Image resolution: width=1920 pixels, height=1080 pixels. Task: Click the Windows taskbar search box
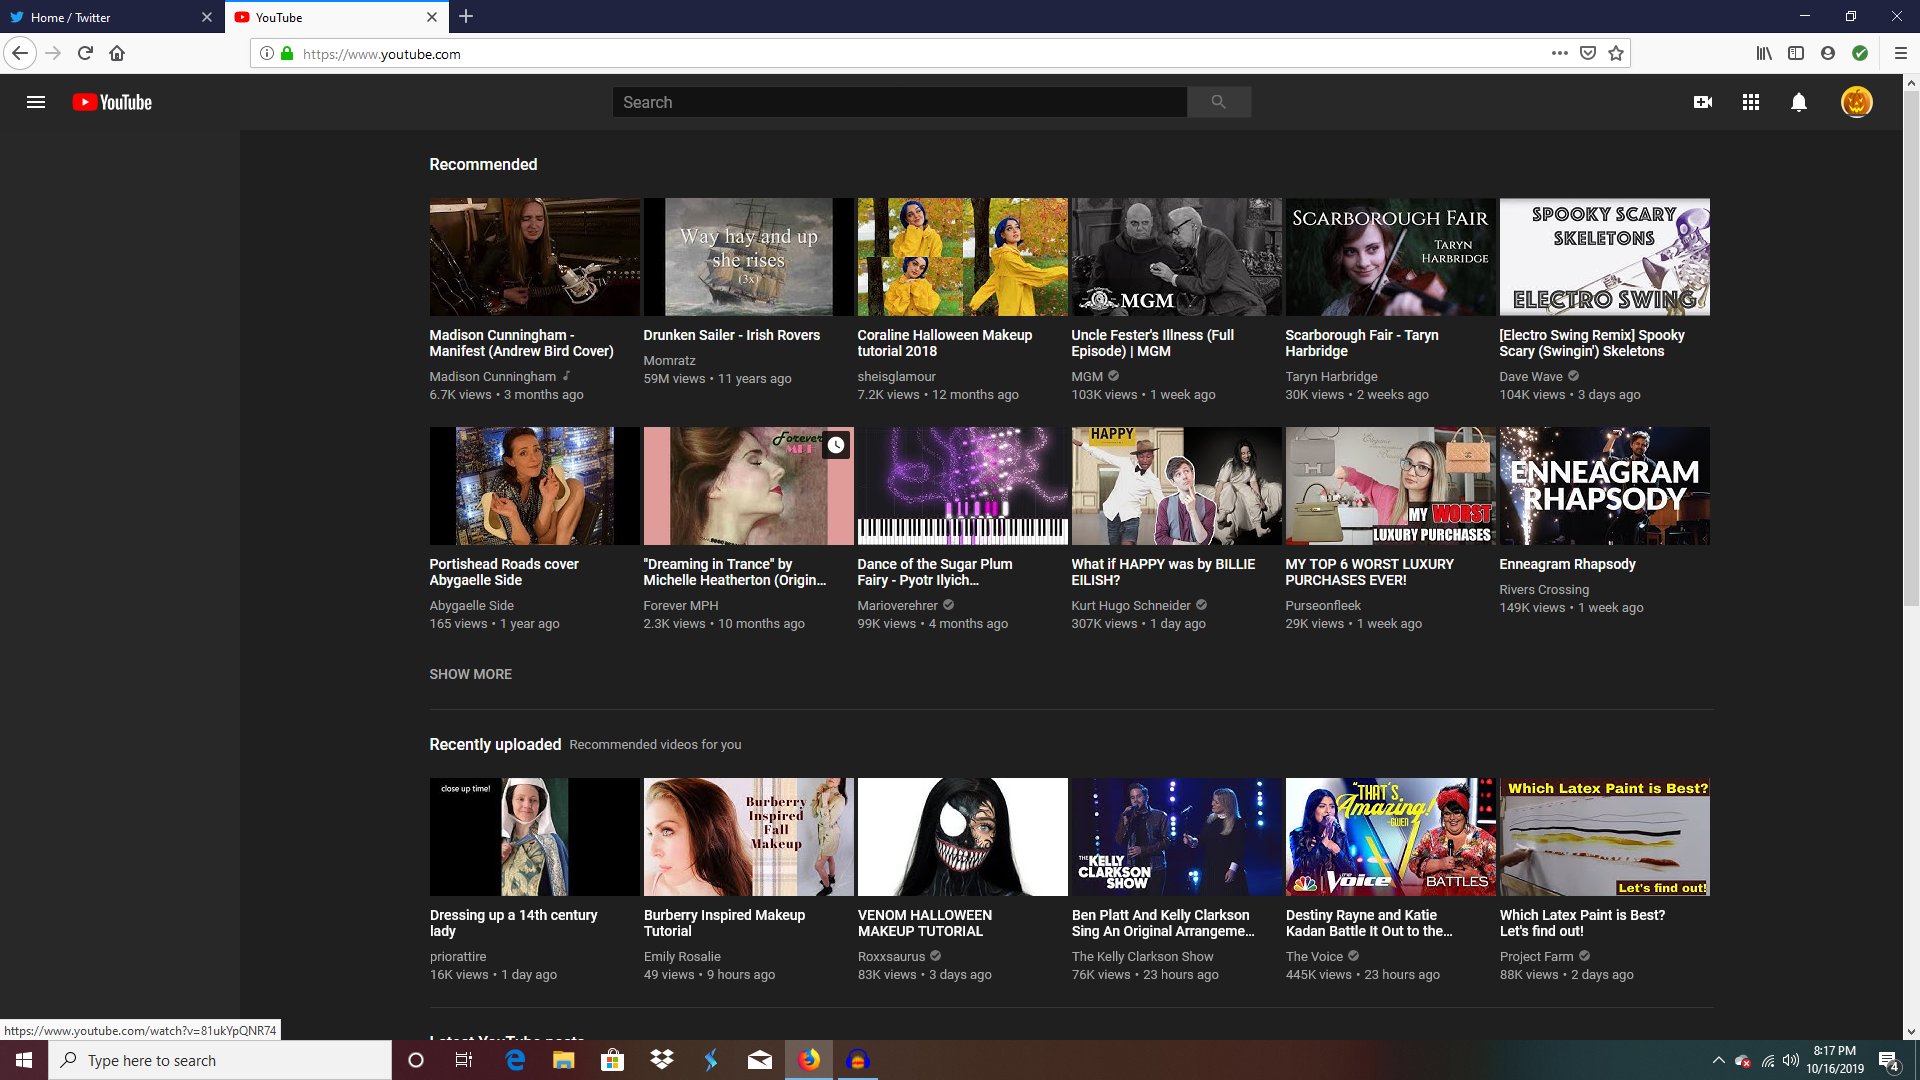(x=220, y=1060)
